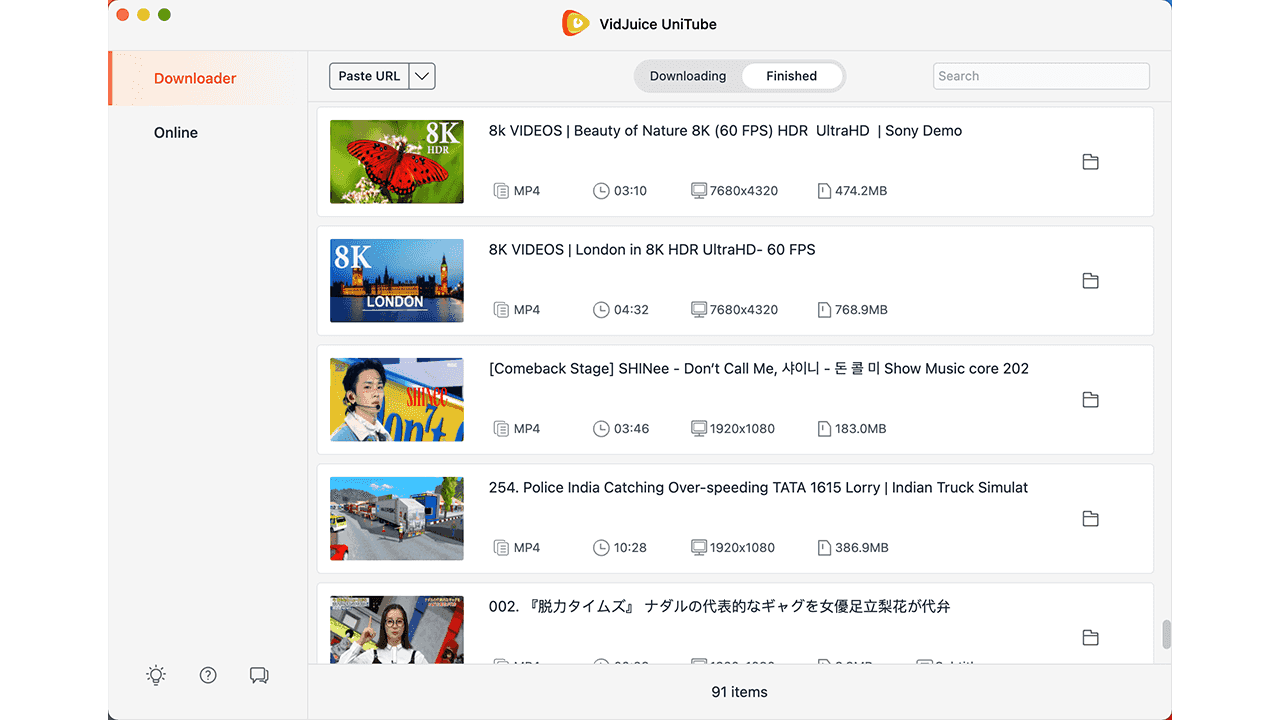Click resolution icon in Police India row
This screenshot has width=1280, height=720.
699,548
